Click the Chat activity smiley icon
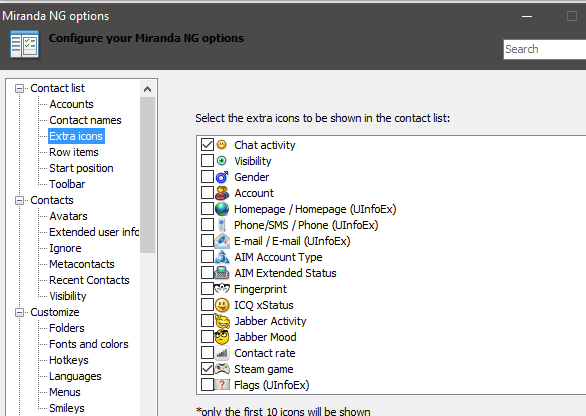Screen dimensions: 586x416 (222, 144)
